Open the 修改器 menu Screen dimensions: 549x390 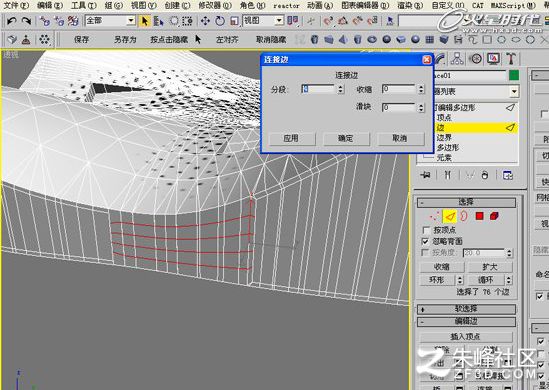coord(215,6)
